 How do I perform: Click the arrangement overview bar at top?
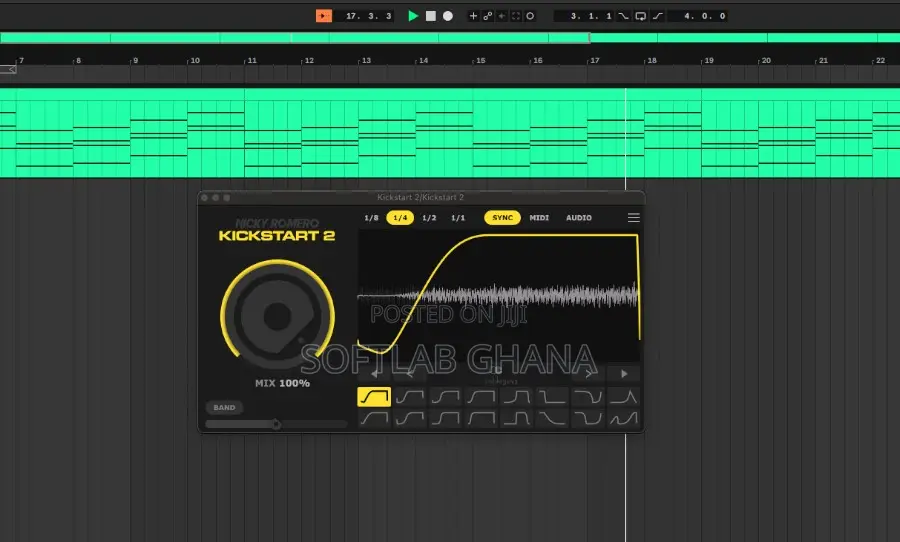(450, 38)
